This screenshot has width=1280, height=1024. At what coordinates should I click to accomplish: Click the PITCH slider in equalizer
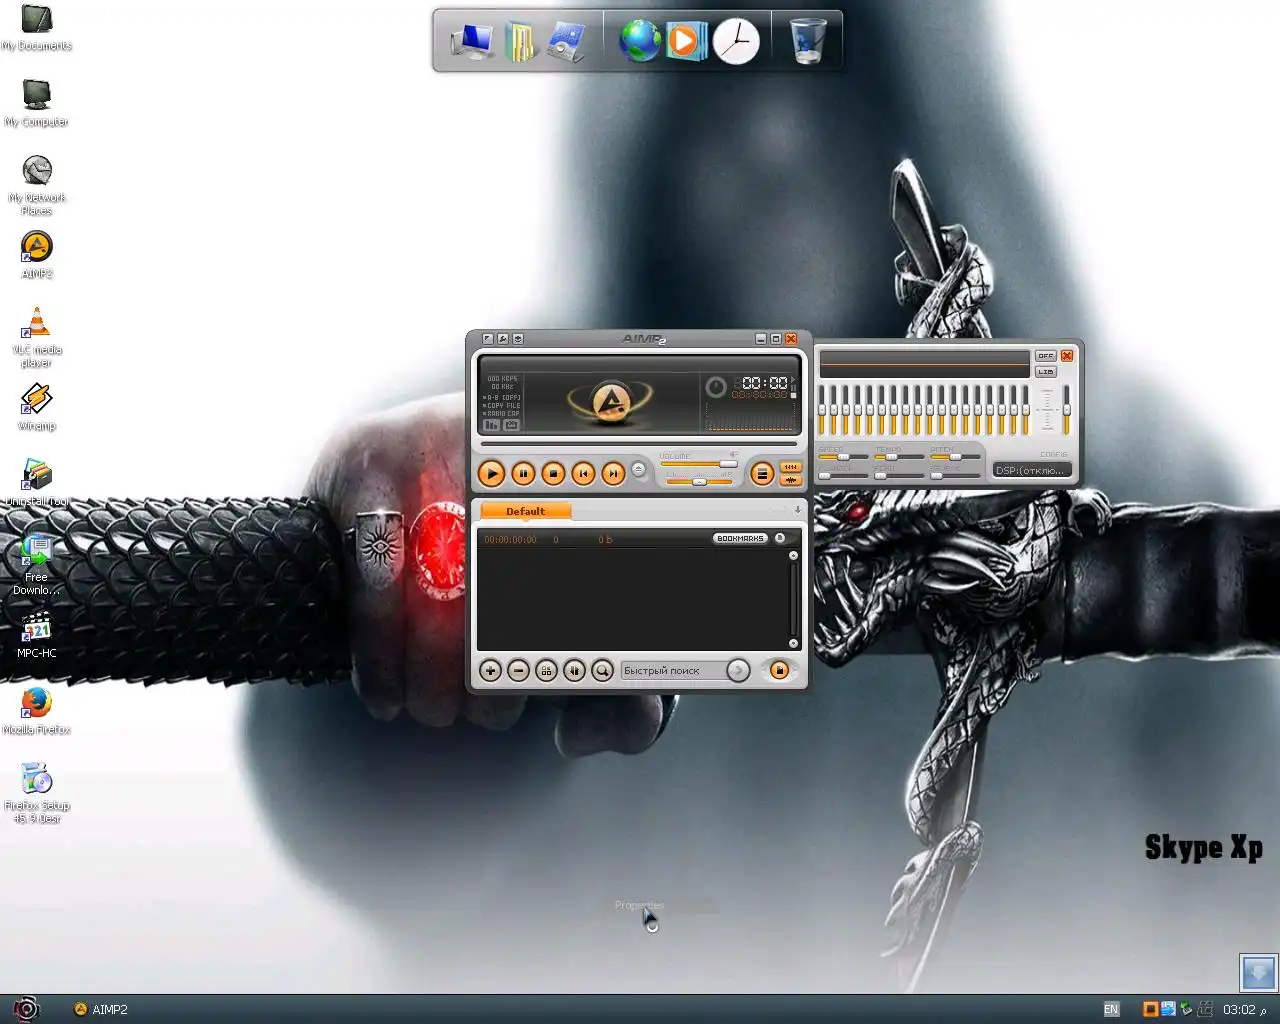point(955,457)
